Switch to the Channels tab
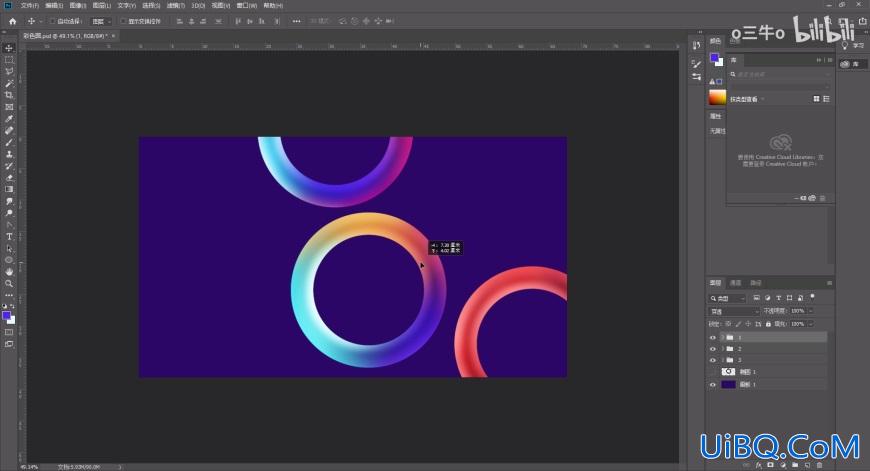This screenshot has height=471, width=870. [736, 283]
